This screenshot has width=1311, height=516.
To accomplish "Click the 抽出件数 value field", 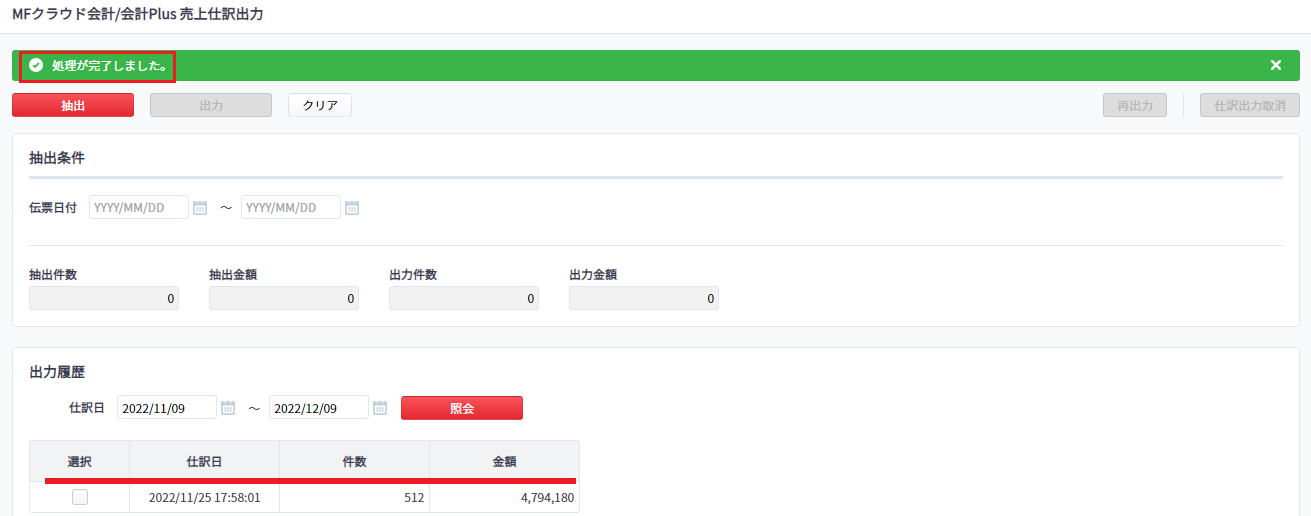I will point(104,298).
